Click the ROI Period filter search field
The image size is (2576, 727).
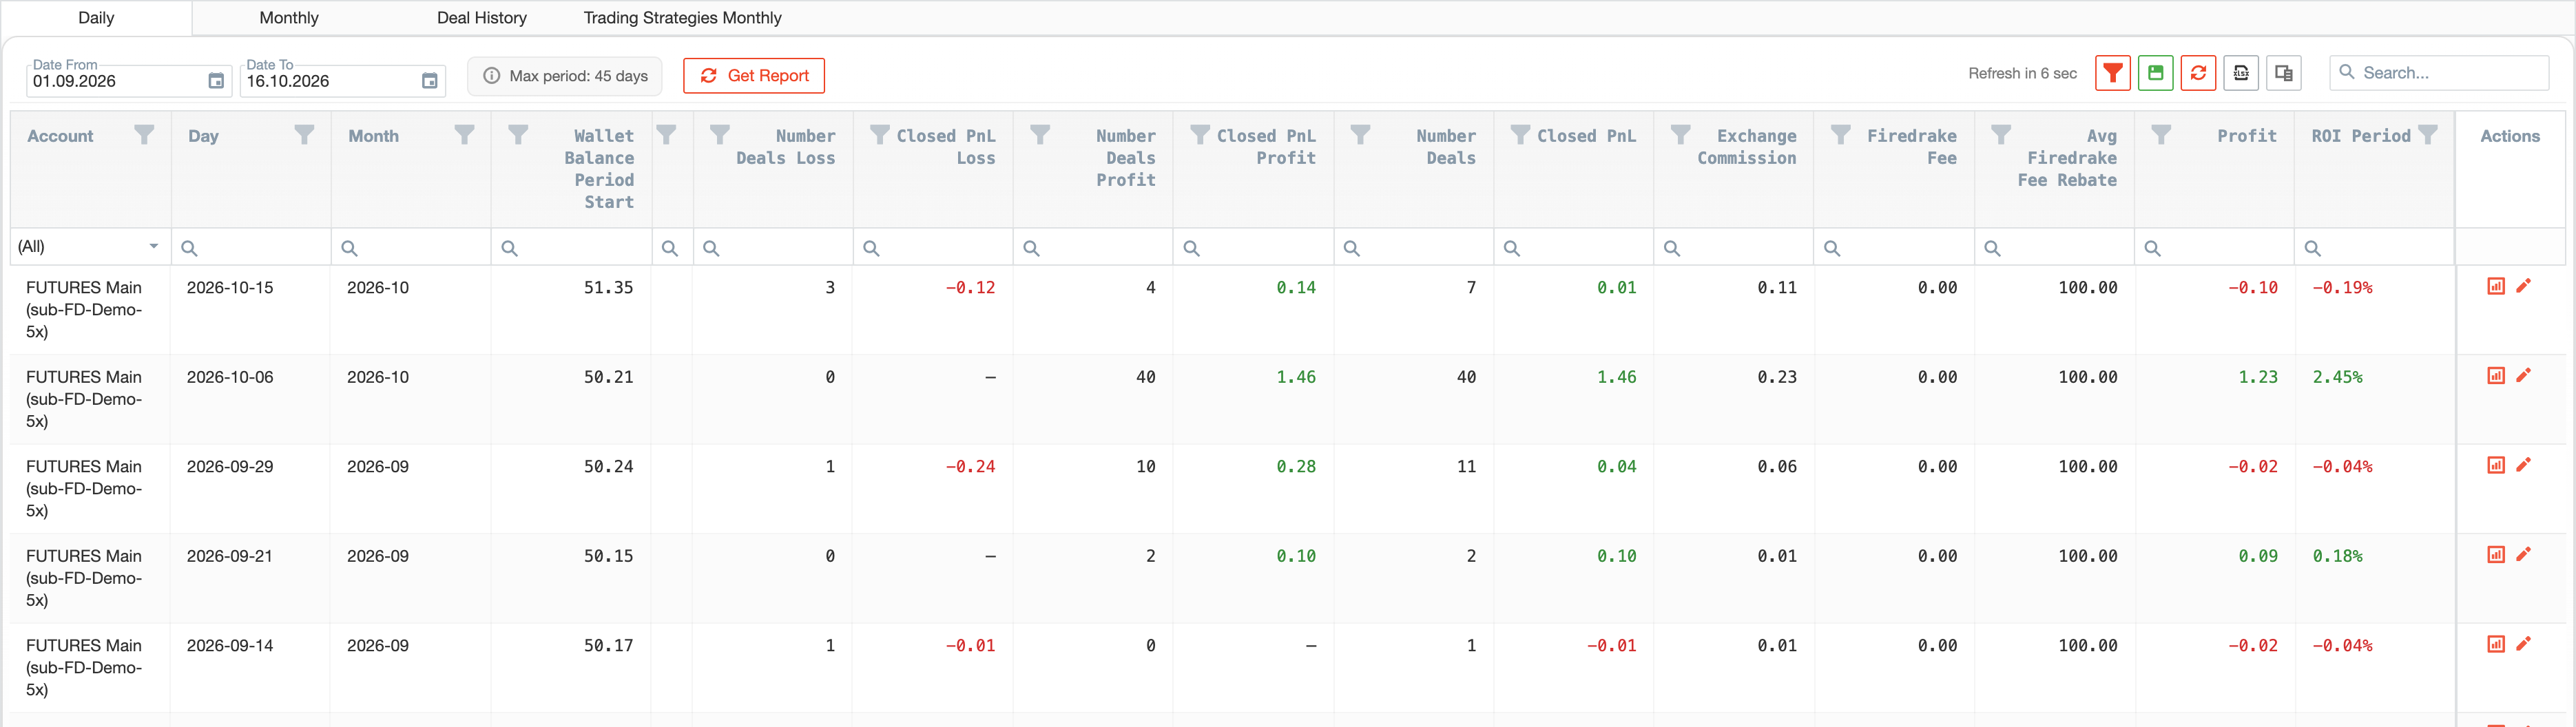[x=2375, y=247]
